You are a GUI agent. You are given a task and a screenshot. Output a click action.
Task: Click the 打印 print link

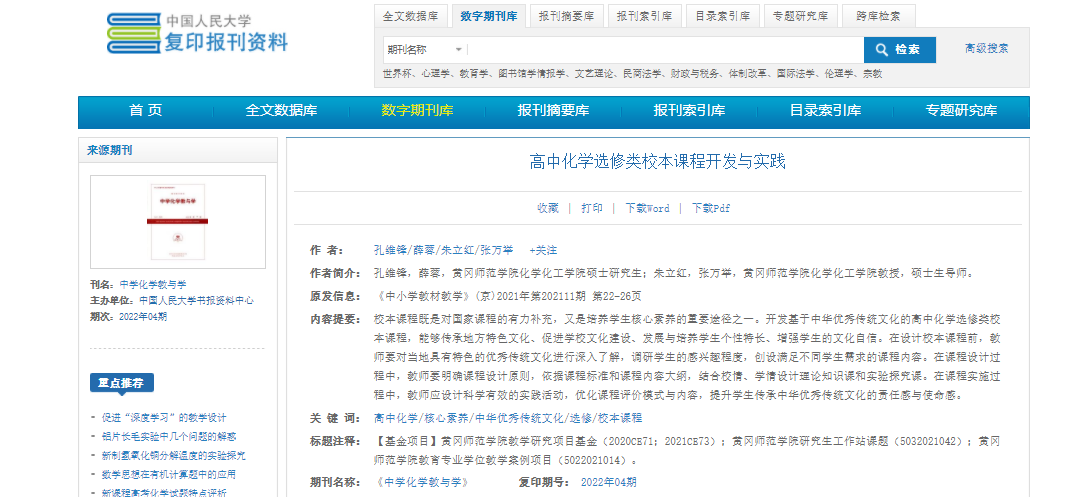[592, 208]
